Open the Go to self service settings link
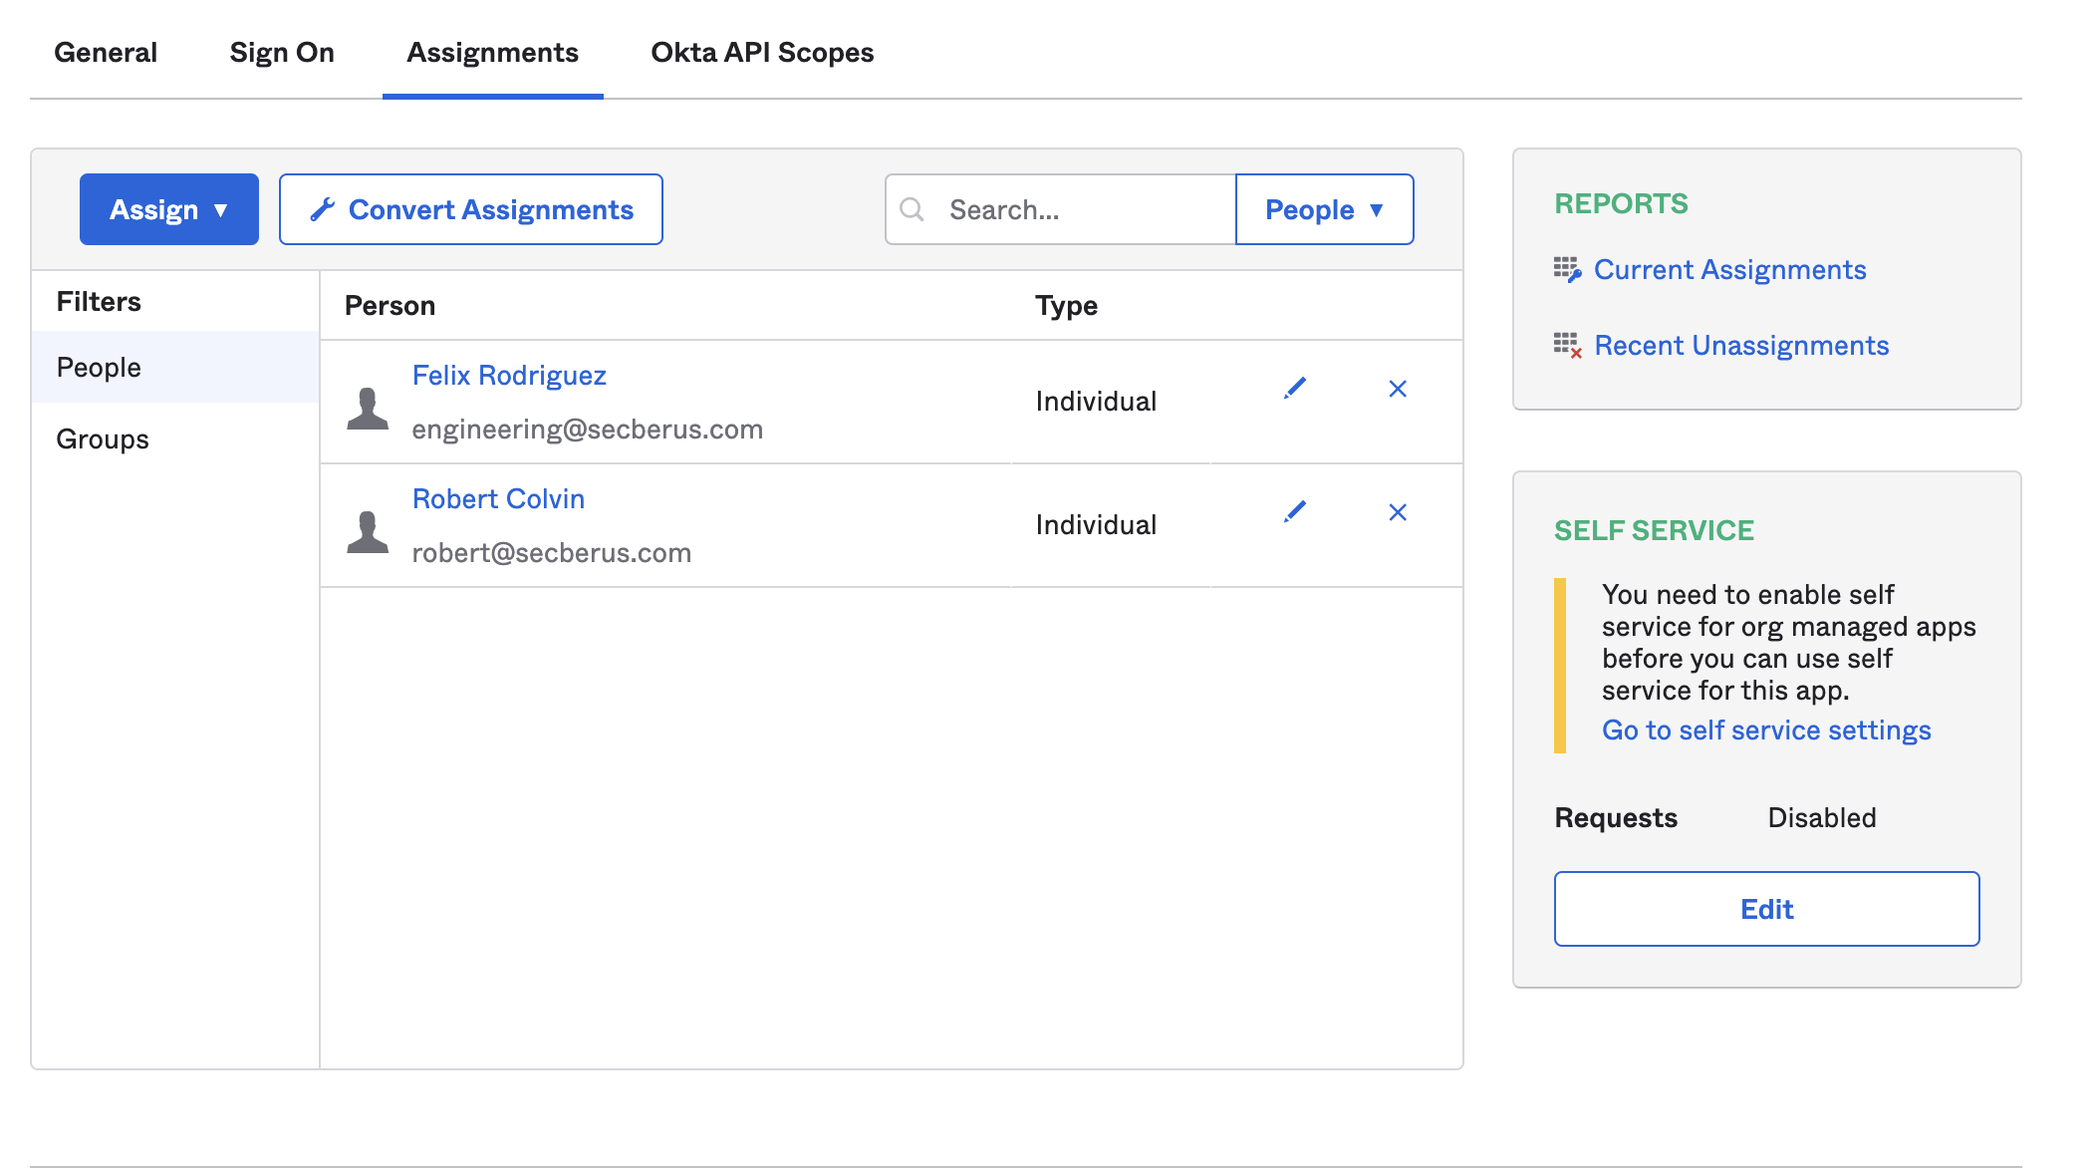This screenshot has width=2094, height=1168. 1766,730
